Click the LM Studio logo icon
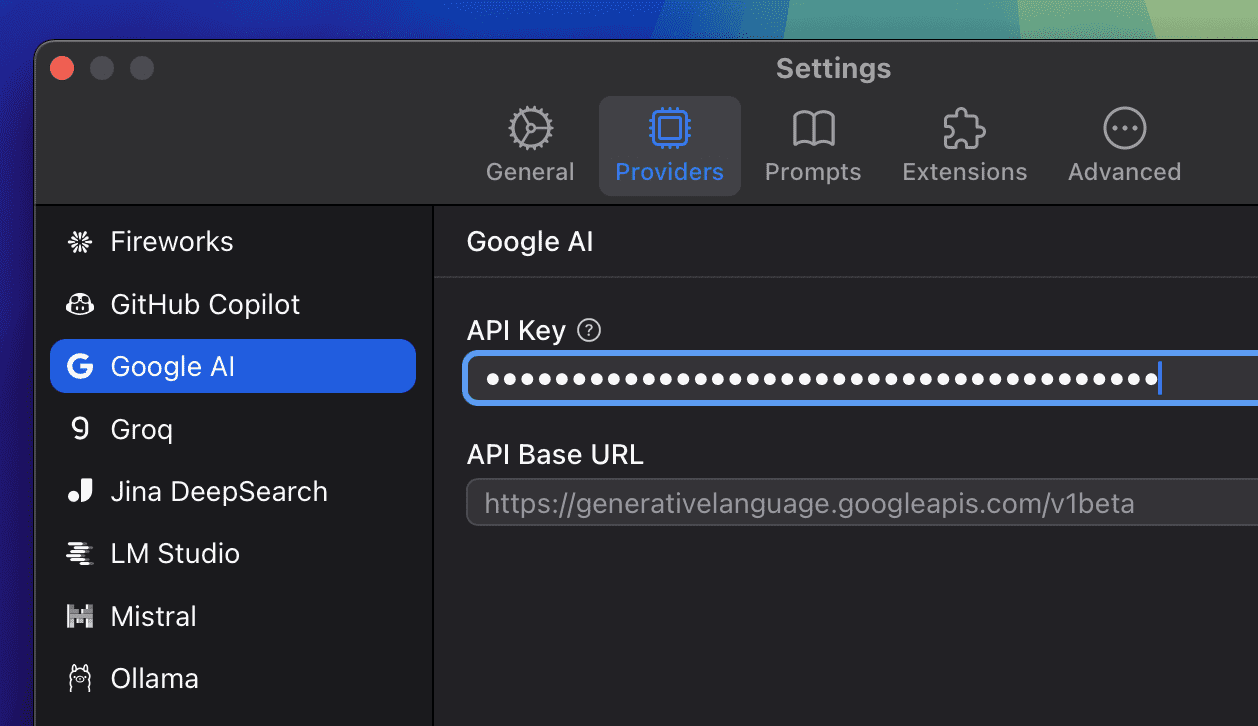The height and width of the screenshot is (726, 1258). tap(80, 554)
